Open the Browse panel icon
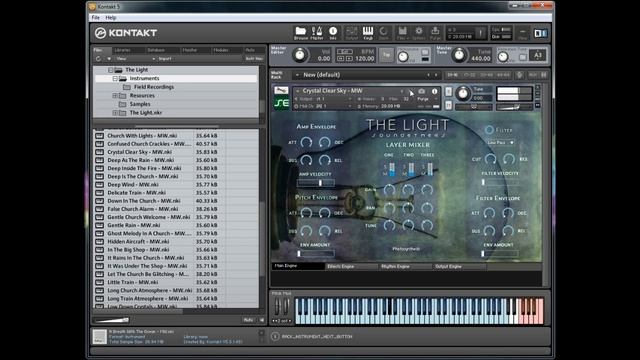Screen dimensions: 640x360 (x=301, y=33)
